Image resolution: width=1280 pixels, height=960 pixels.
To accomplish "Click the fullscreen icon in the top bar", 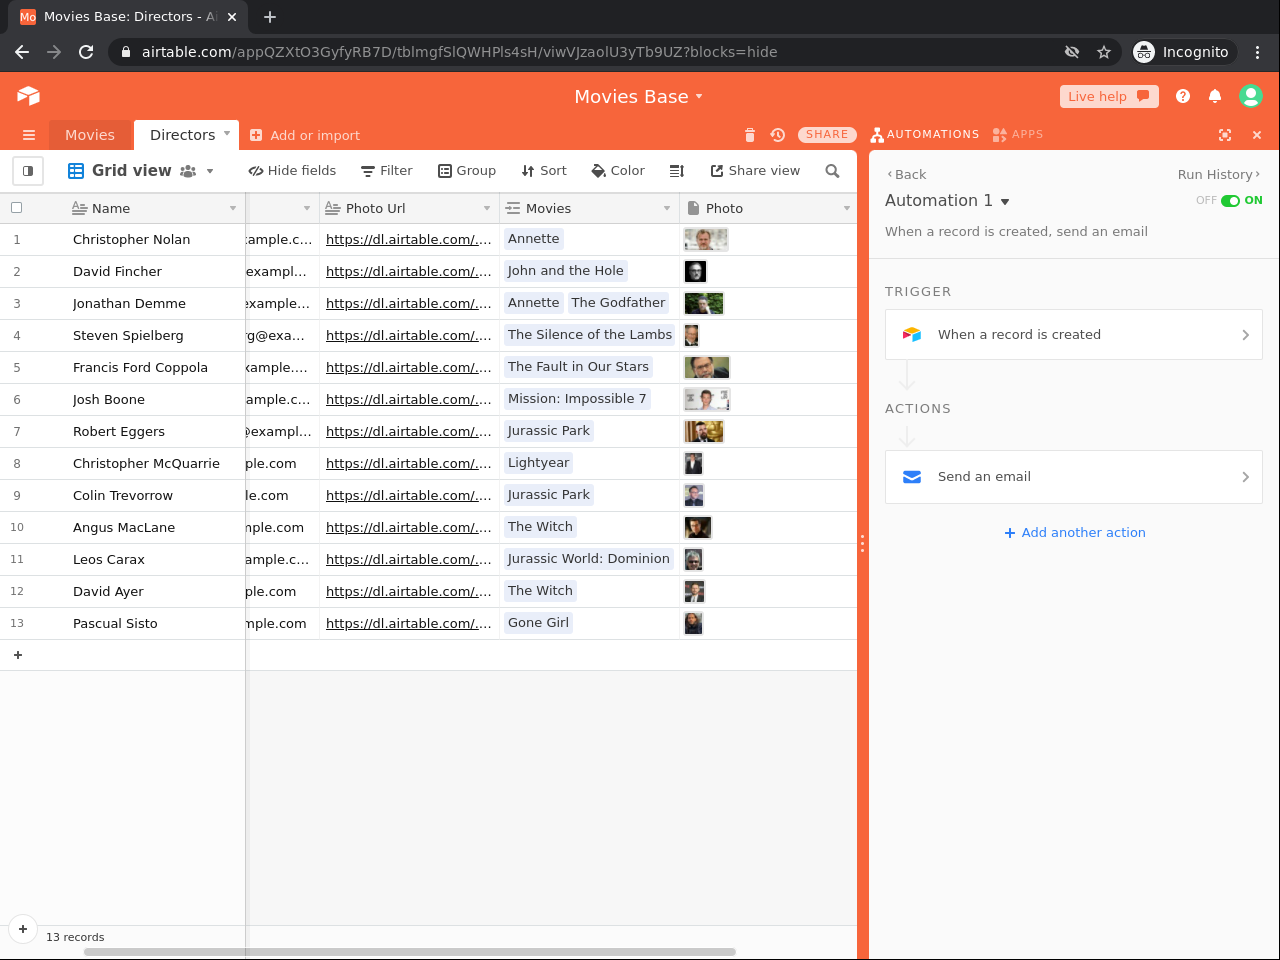I will point(1225,135).
